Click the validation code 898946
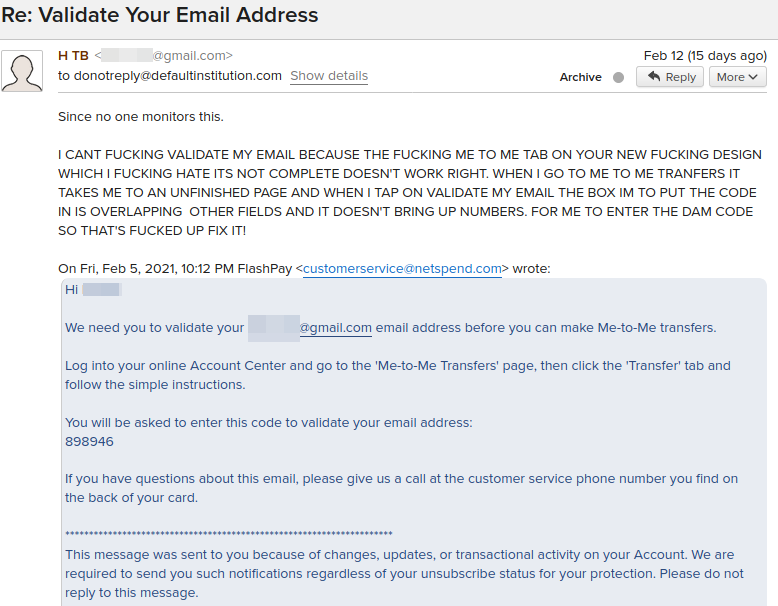Screen dimensions: 778x606 pos(89,442)
